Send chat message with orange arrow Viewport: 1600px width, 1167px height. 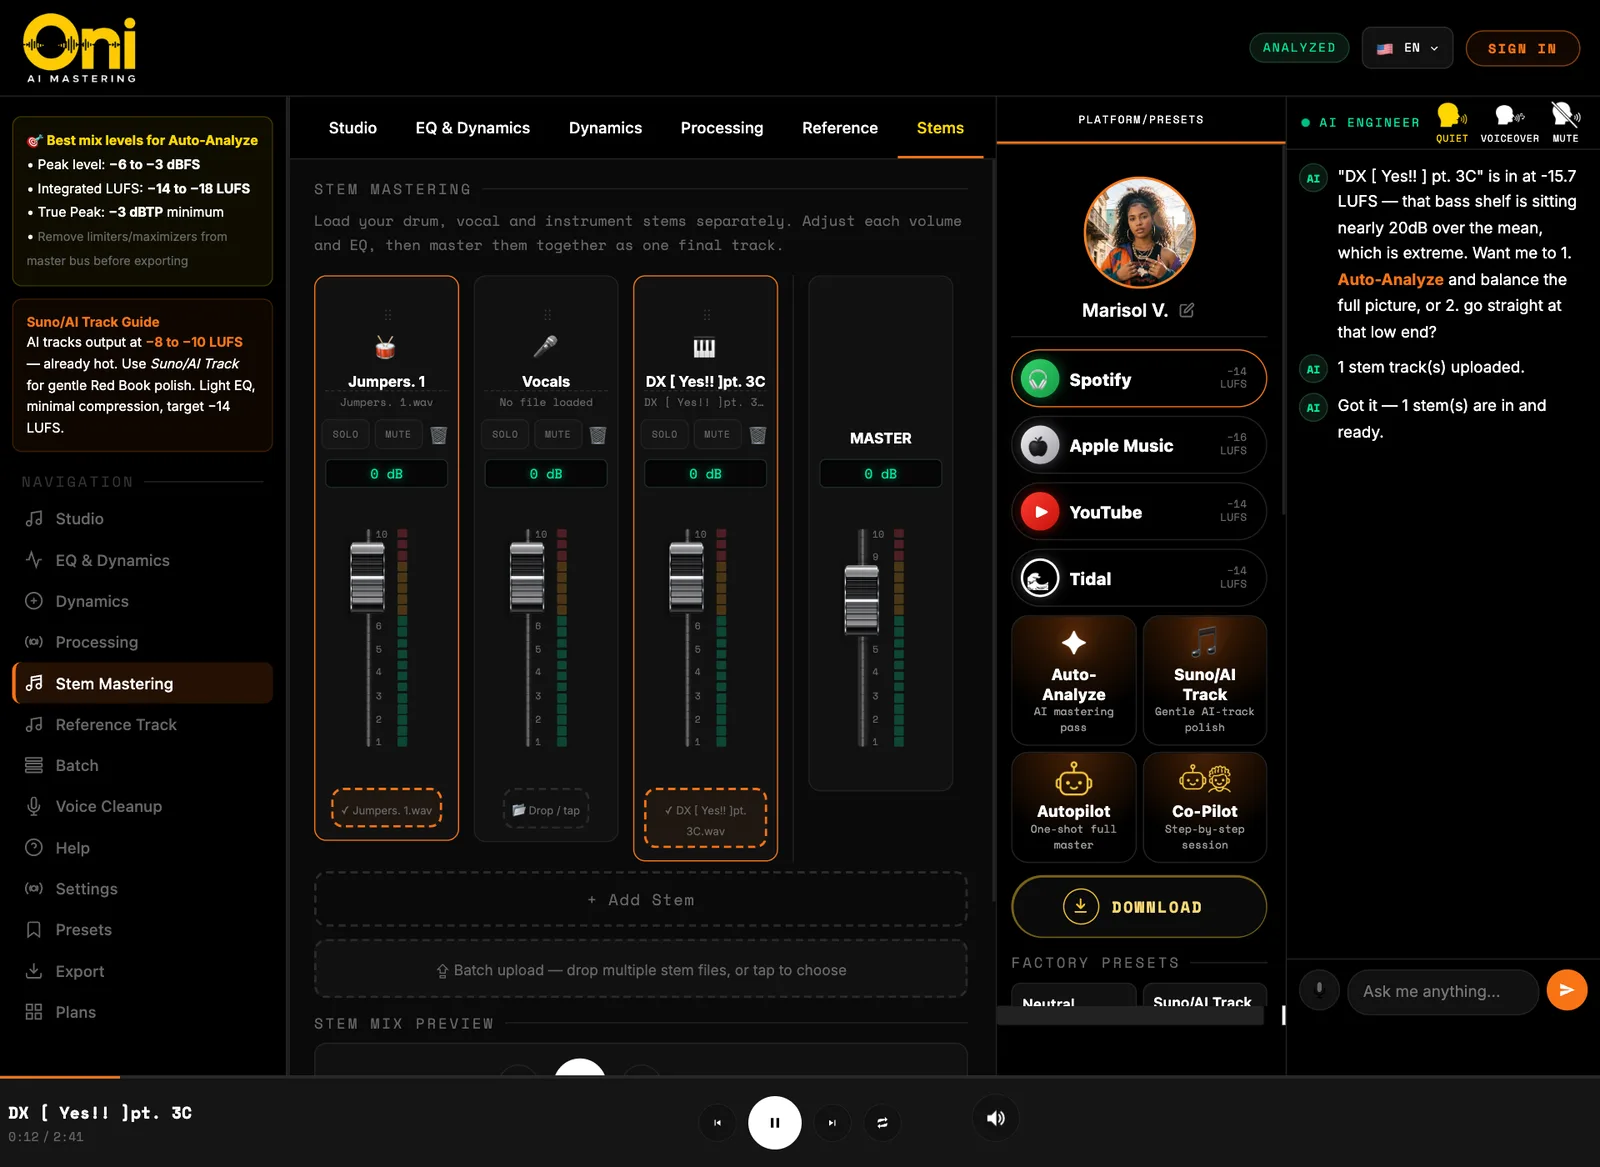click(x=1567, y=990)
